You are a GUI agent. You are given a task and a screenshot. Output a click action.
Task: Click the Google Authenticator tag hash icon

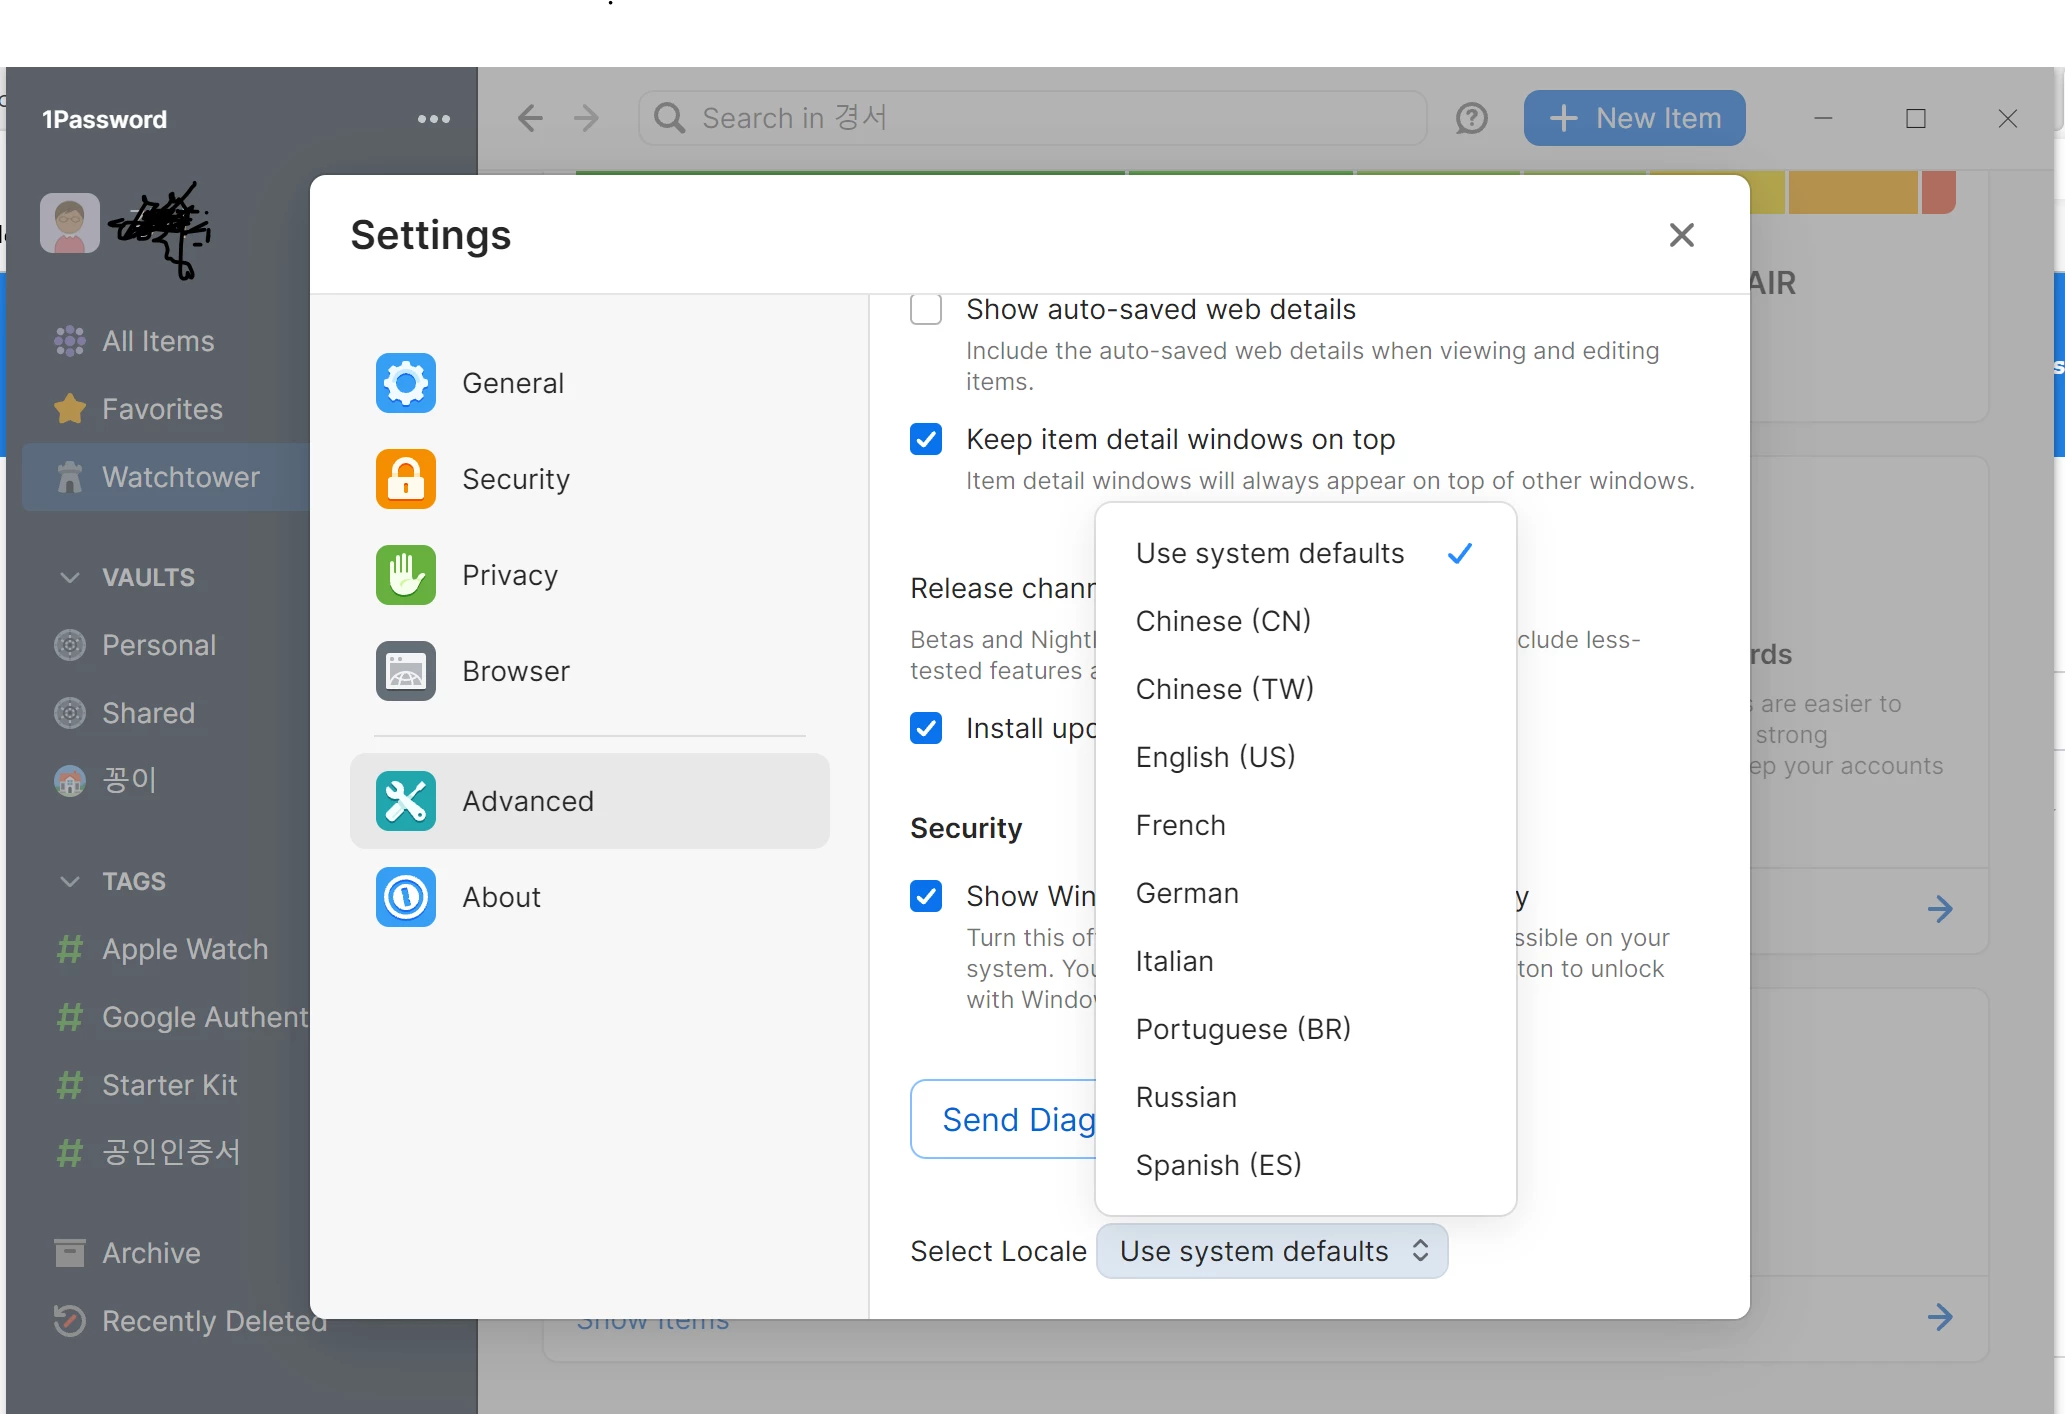point(70,1017)
